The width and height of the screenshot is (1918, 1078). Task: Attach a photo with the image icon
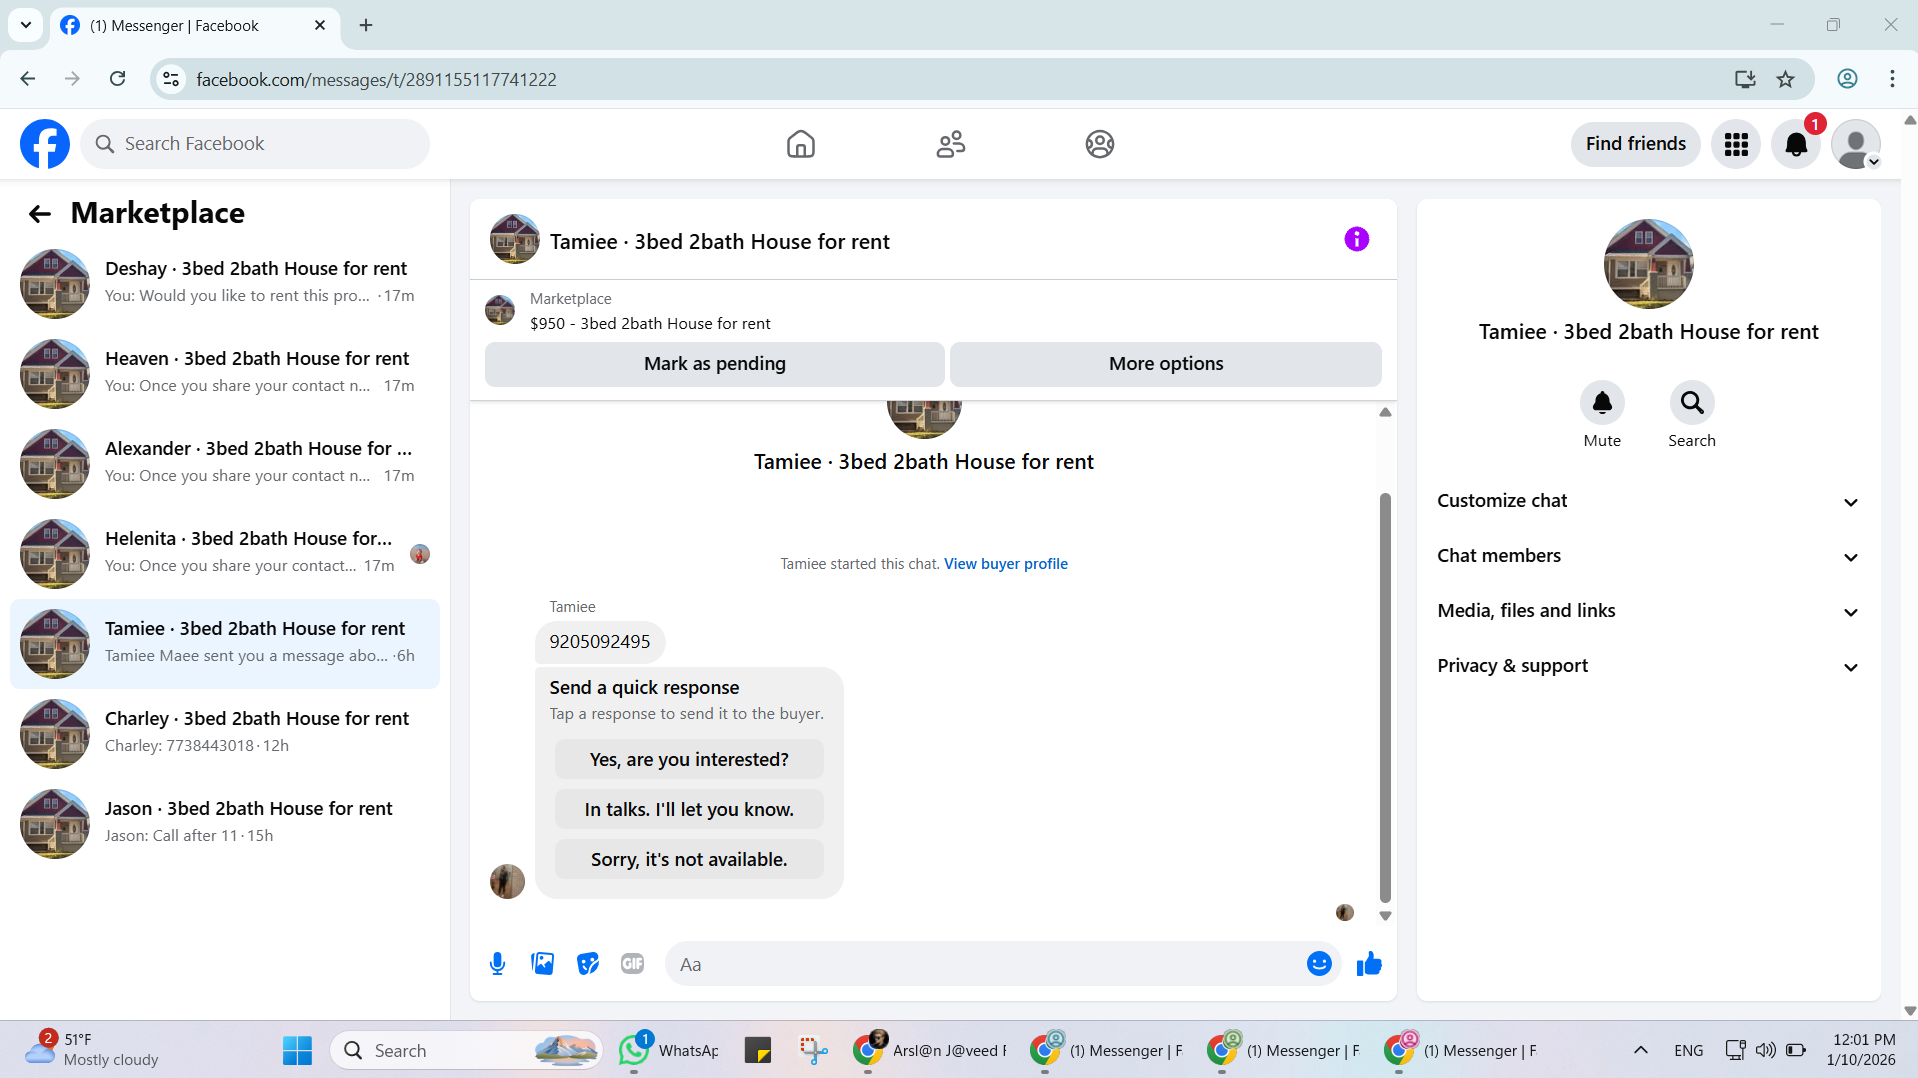click(542, 964)
